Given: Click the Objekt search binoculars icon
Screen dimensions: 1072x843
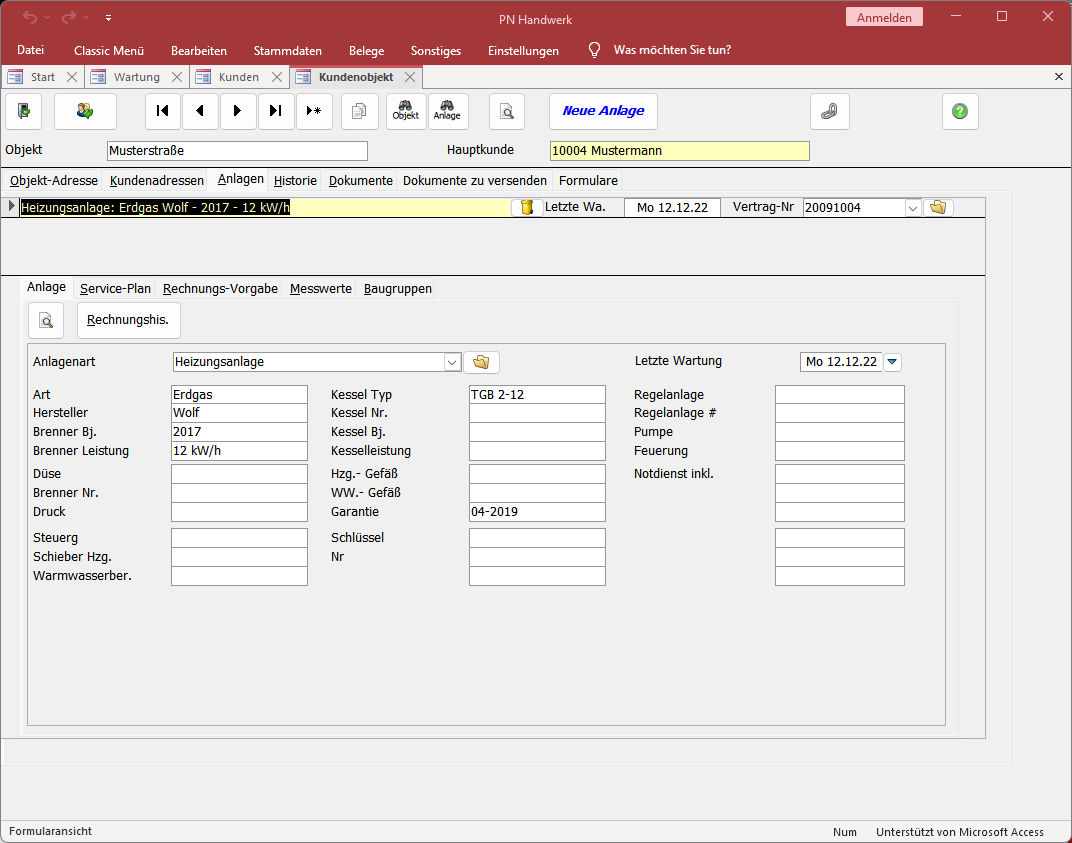Looking at the screenshot, I should pos(406,111).
